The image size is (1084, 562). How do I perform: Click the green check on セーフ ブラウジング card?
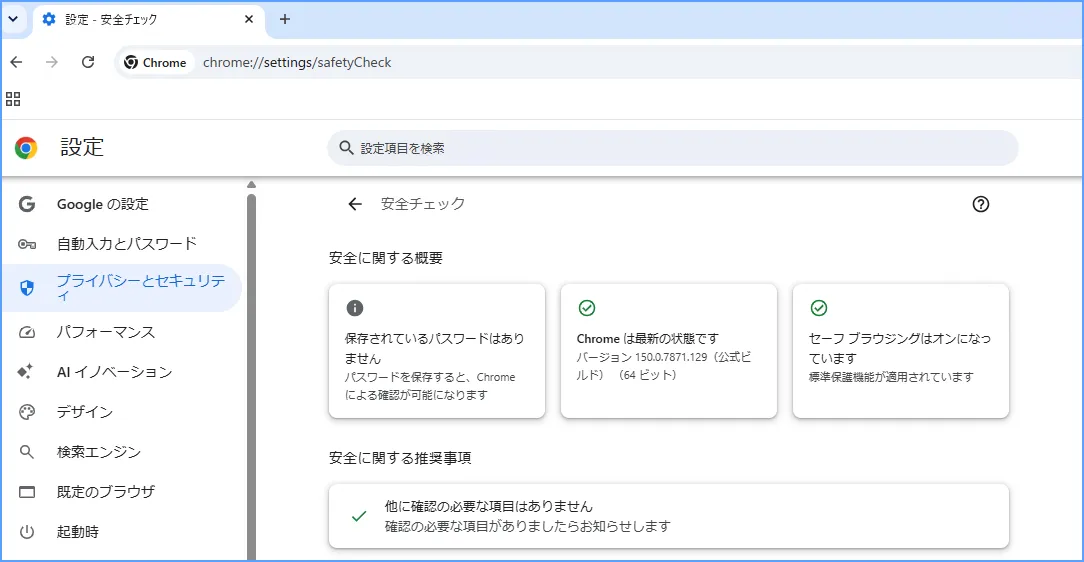click(x=819, y=308)
